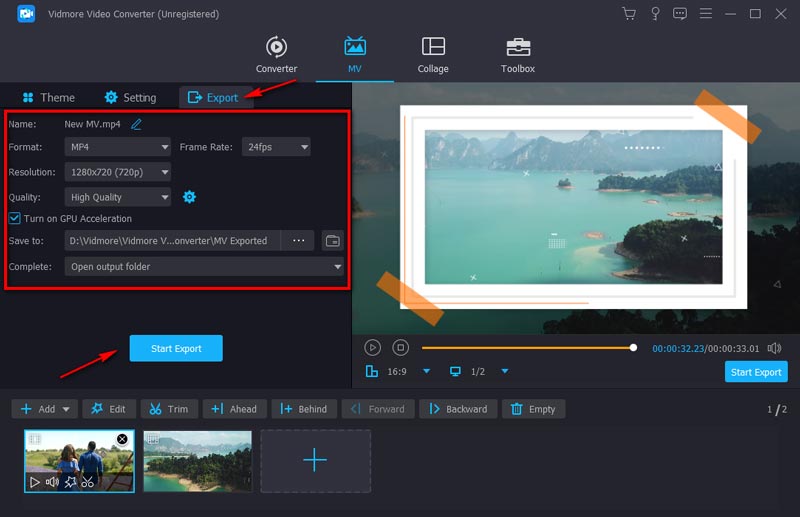Mute the preview volume speaker icon
The height and width of the screenshot is (517, 800).
pyautogui.click(x=774, y=348)
